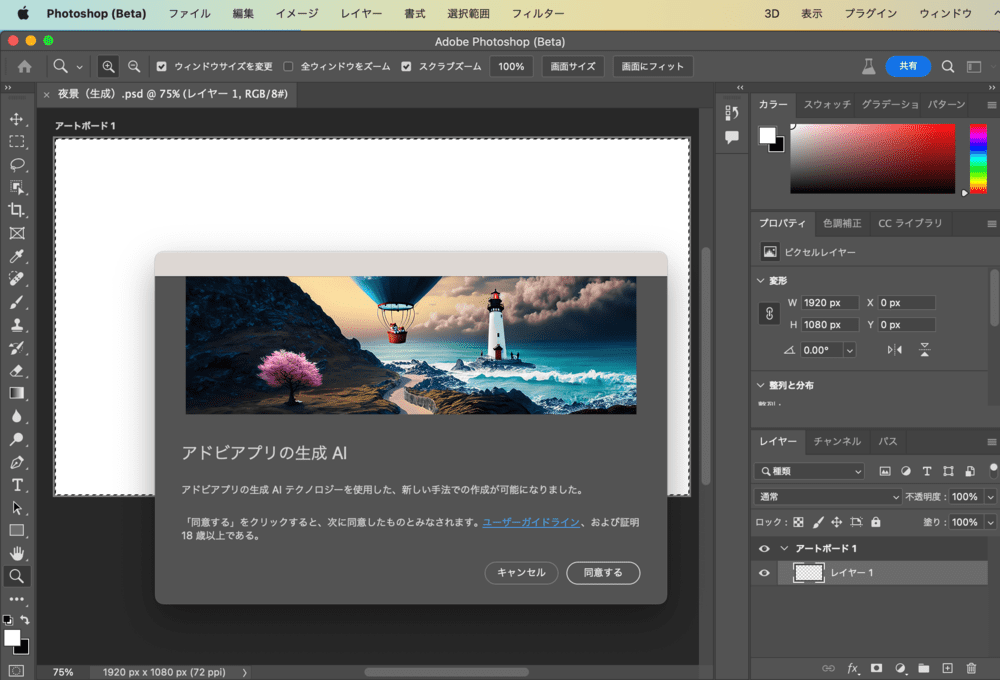The height and width of the screenshot is (680, 1000).
Task: Add layer mask icon
Action: point(877,668)
